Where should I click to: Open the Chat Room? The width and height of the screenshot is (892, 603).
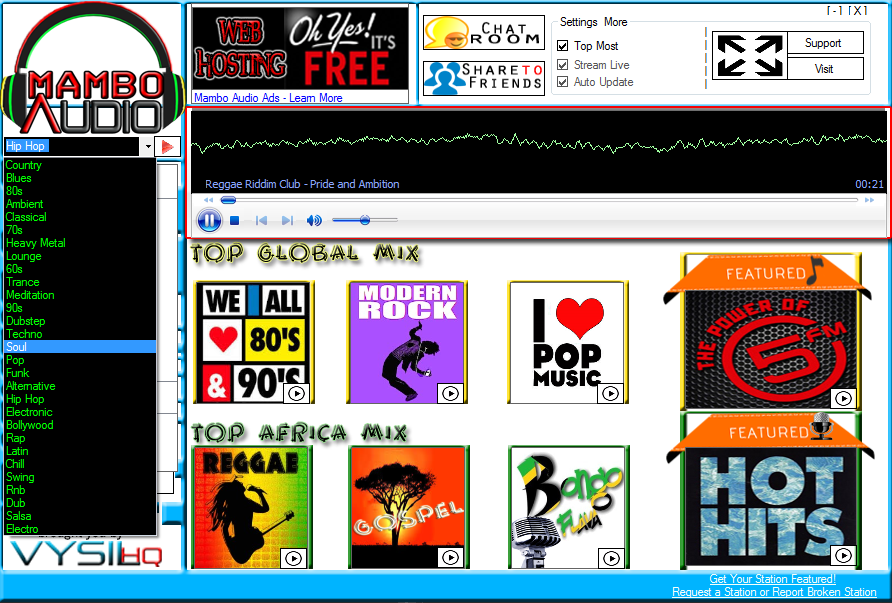(484, 32)
